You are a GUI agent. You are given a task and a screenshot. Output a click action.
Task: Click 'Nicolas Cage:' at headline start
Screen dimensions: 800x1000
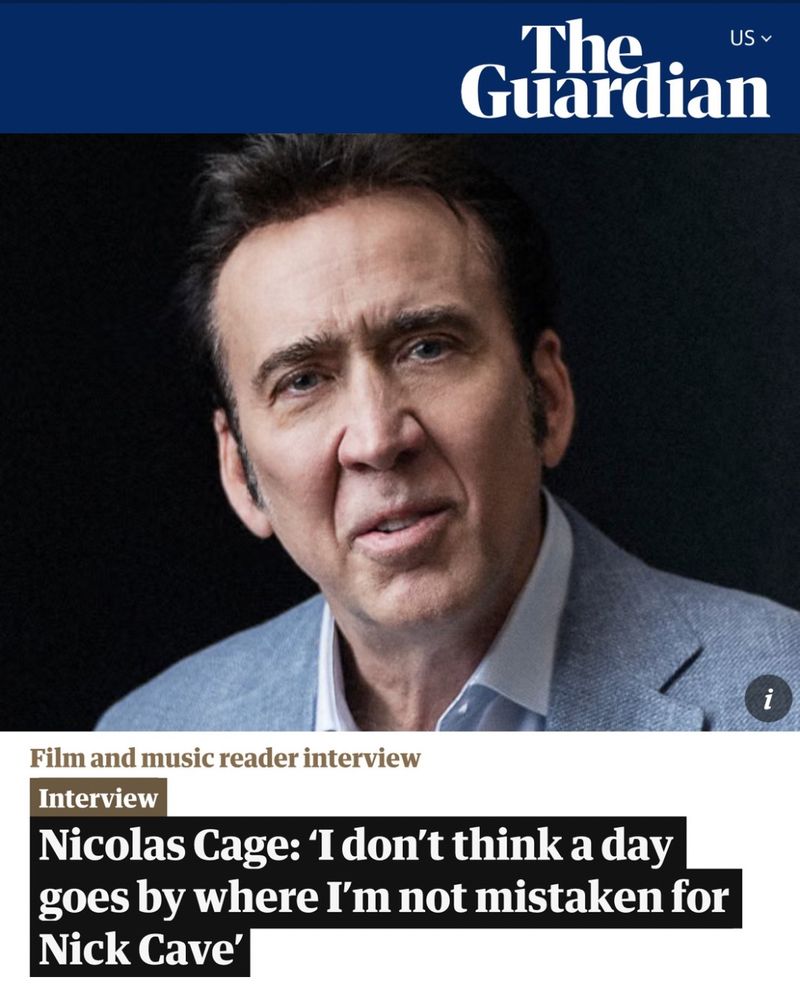(169, 845)
